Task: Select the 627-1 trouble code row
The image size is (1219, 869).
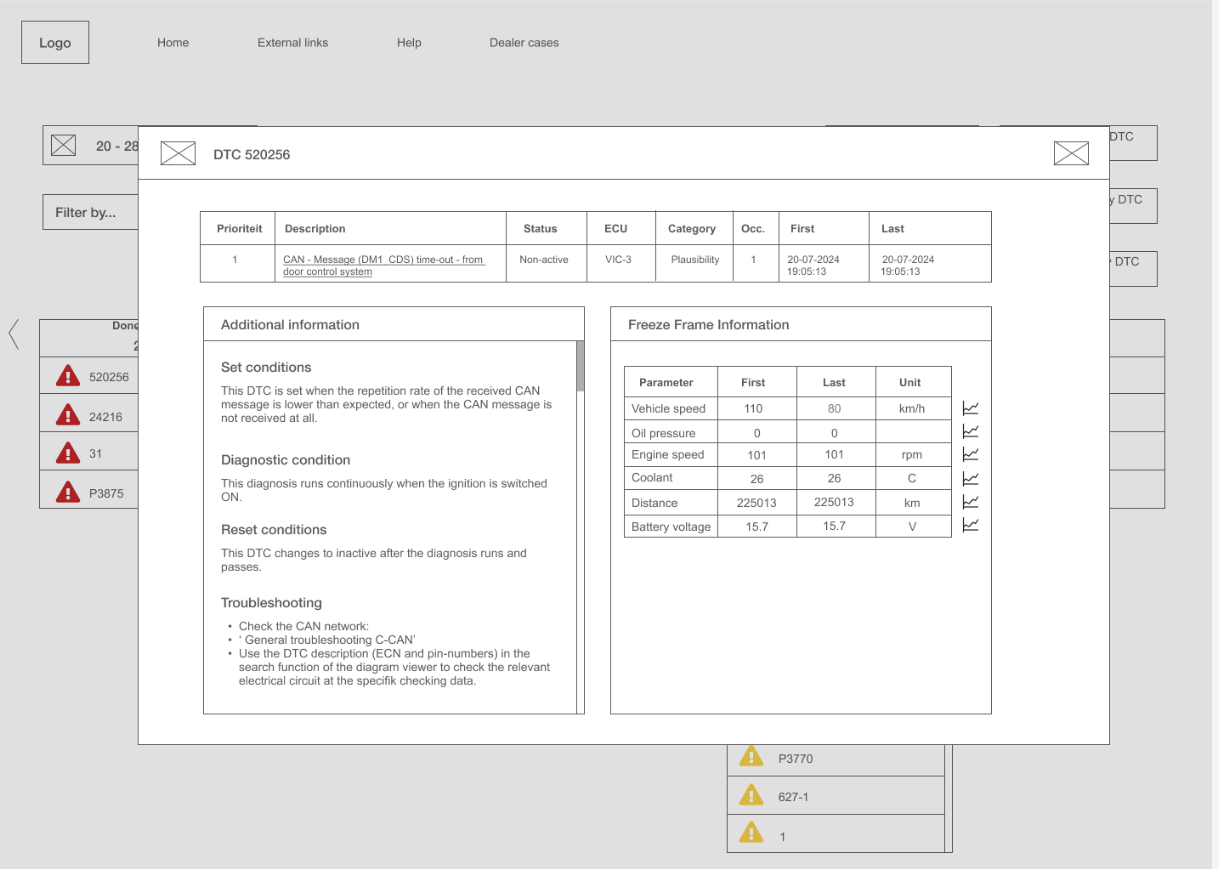Action: (835, 797)
